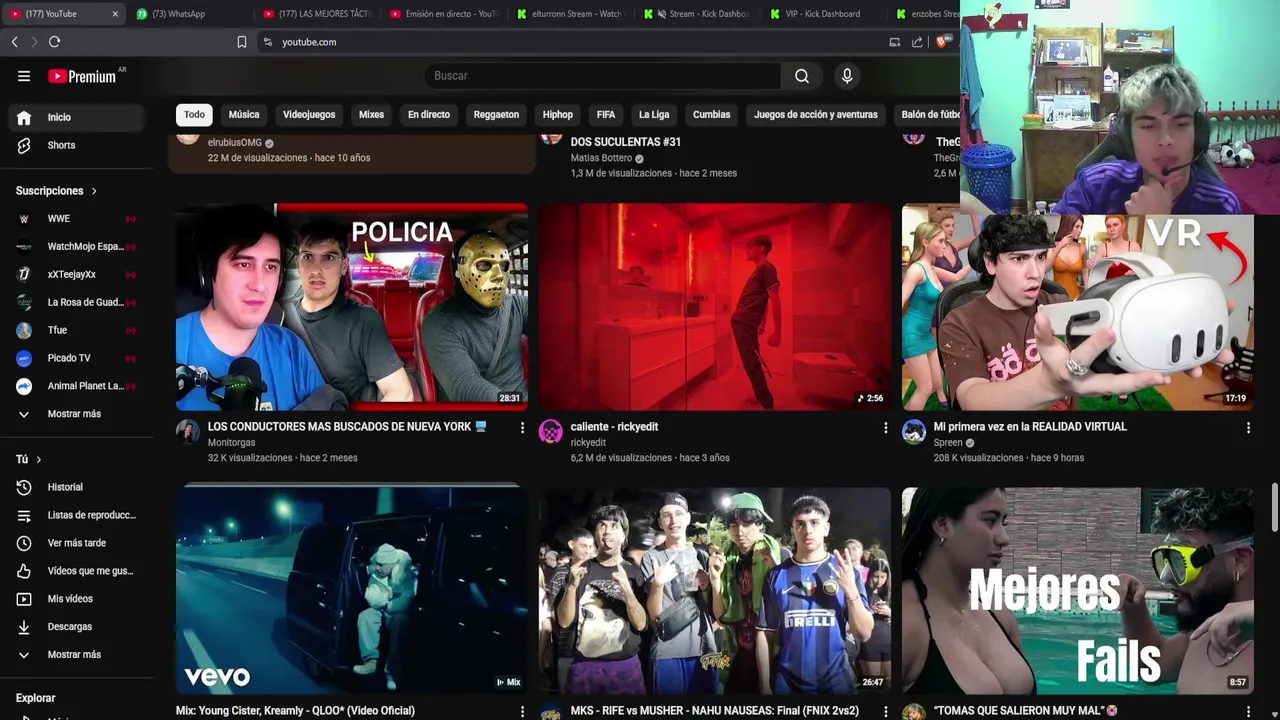Image resolution: width=1280 pixels, height=720 pixels.
Task: Open the Animal Planet La... subscription channel
Action: click(x=76, y=386)
